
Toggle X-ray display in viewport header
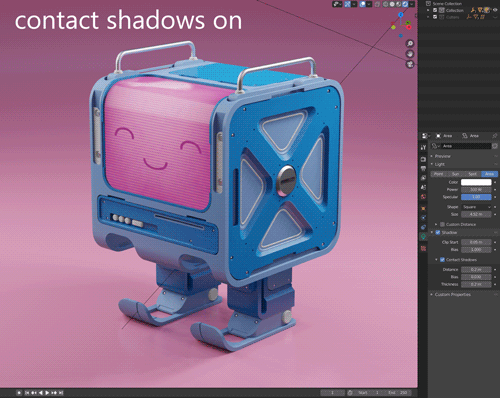[x=377, y=4]
